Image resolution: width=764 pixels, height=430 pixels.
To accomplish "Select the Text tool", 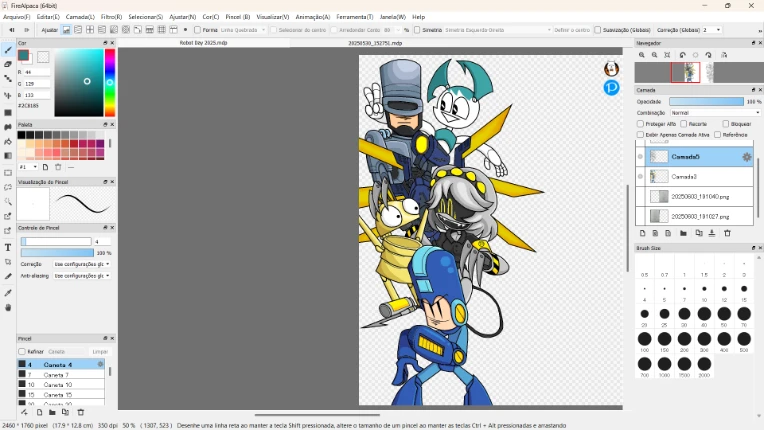I will [x=8, y=247].
